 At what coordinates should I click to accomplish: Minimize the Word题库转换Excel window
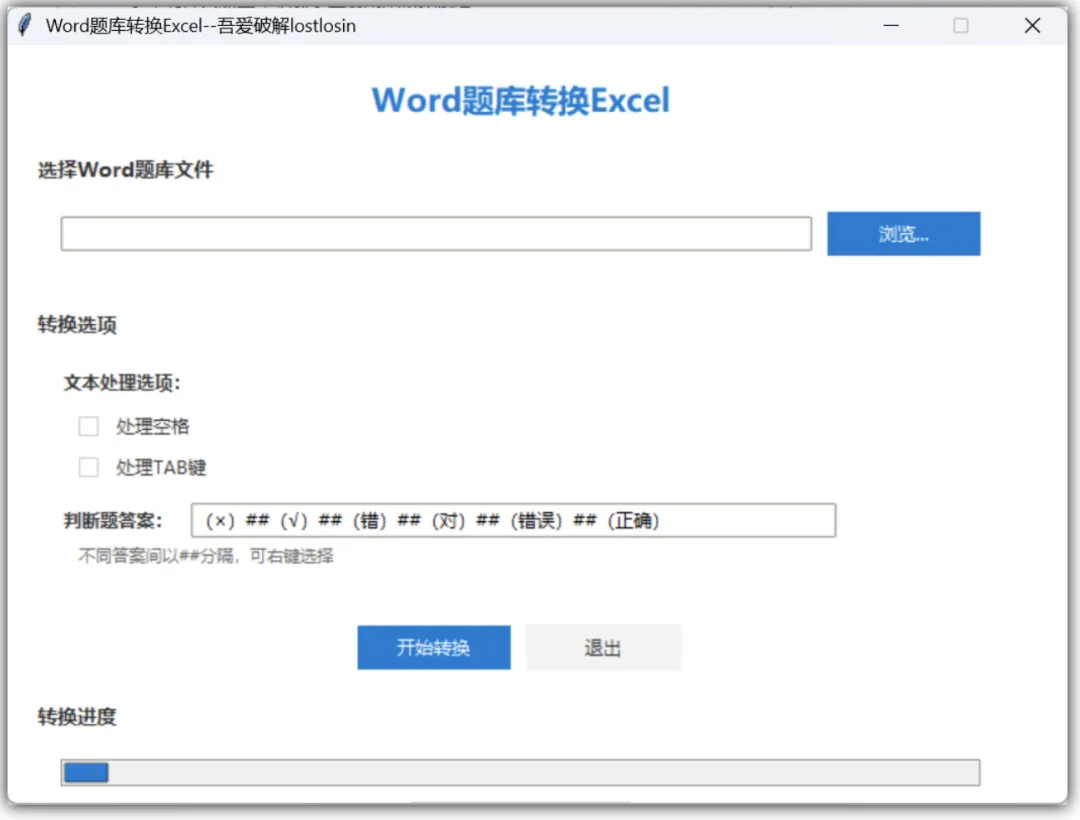(891, 25)
